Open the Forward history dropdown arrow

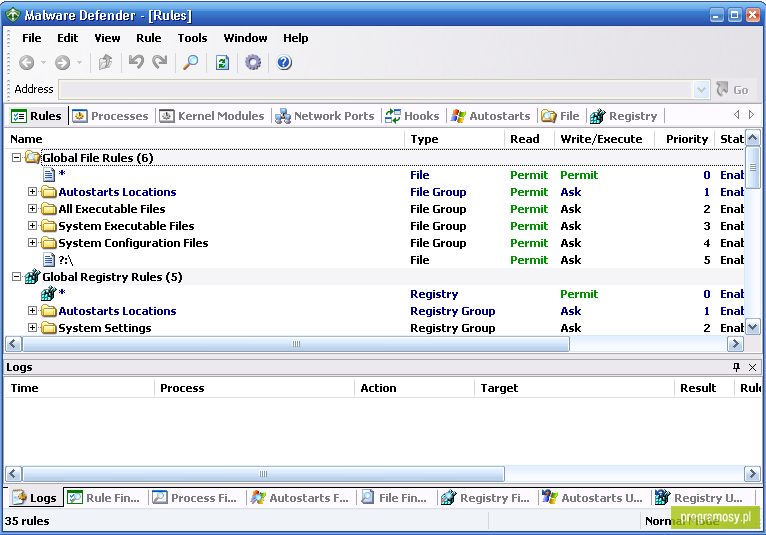click(x=79, y=63)
